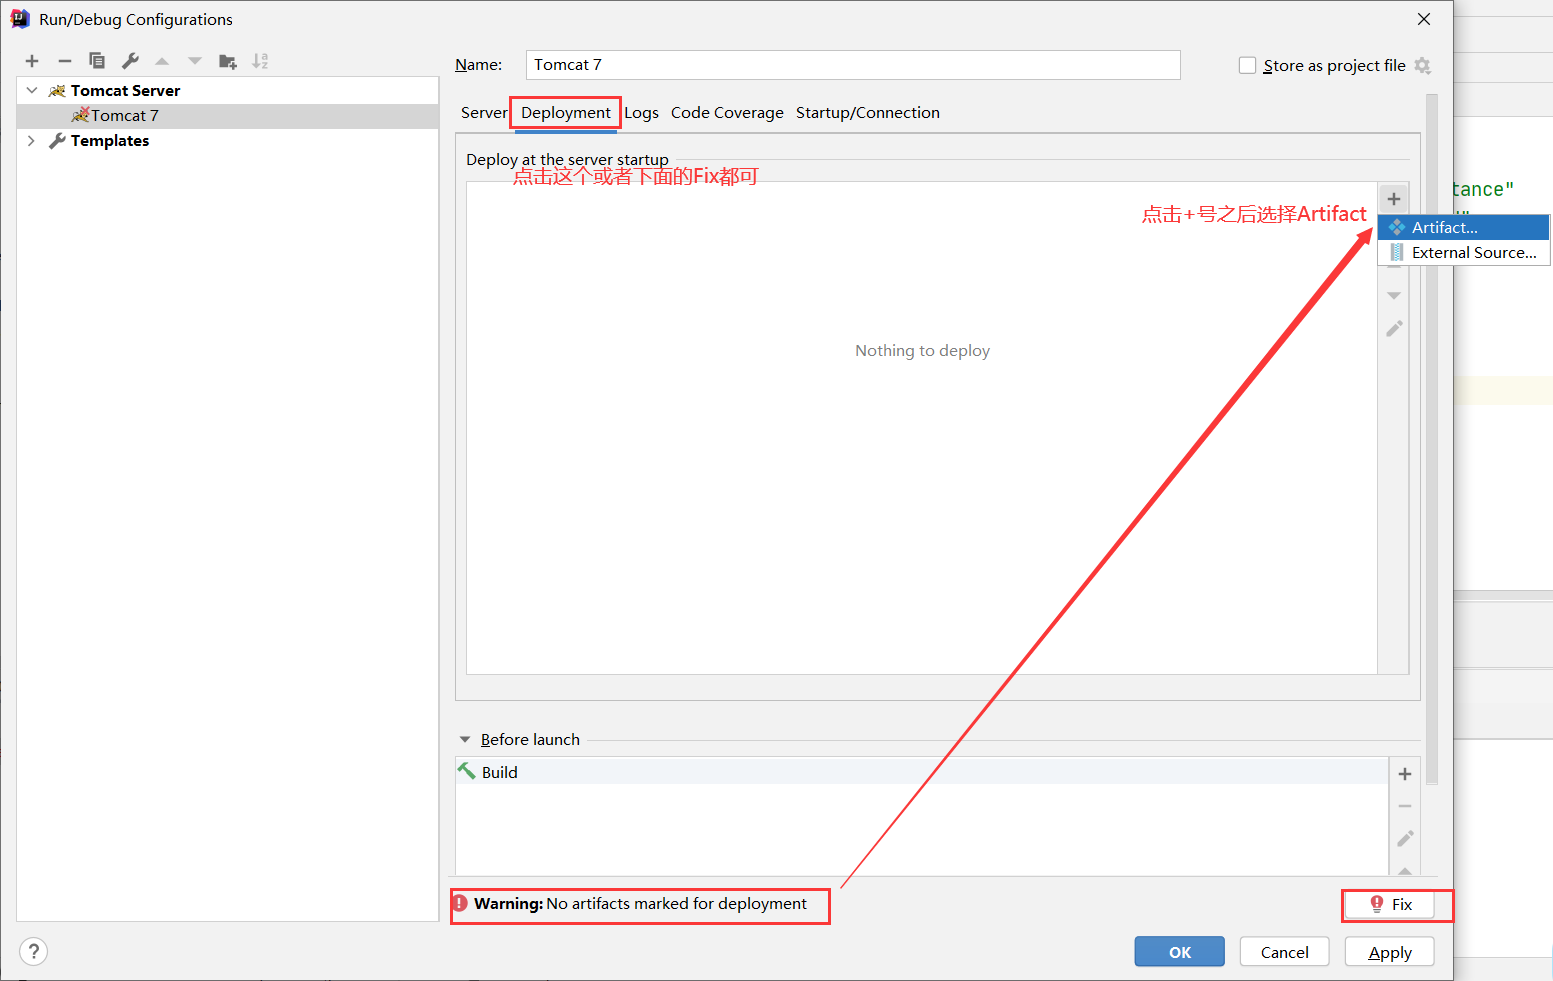Viewport: 1553px width, 981px height.
Task: Switch to the Logs tab
Action: pyautogui.click(x=641, y=113)
